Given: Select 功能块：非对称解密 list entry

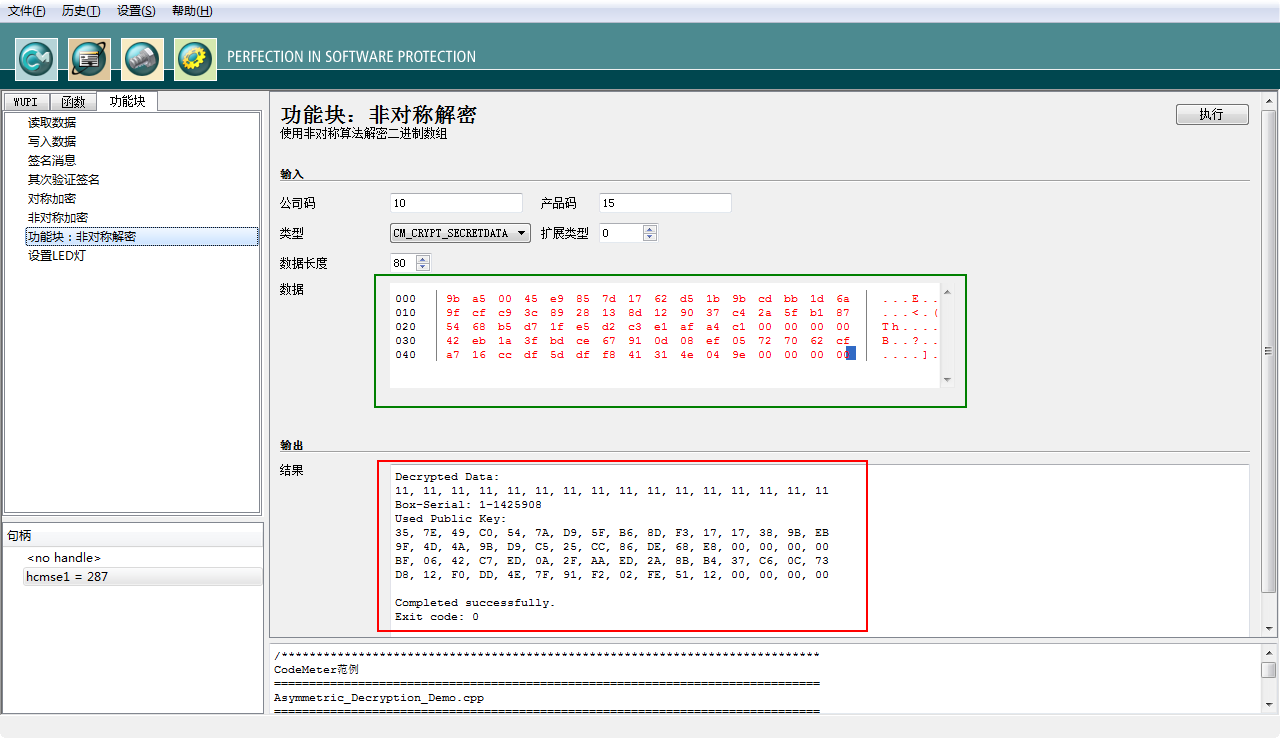Looking at the screenshot, I should tap(142, 237).
